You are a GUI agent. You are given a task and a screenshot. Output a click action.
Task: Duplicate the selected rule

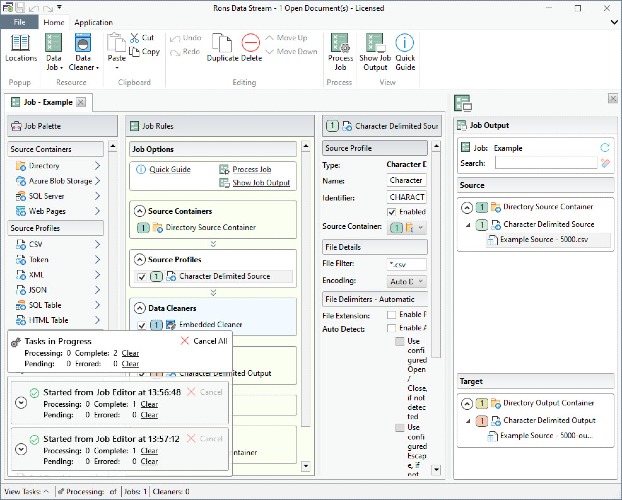[222, 48]
